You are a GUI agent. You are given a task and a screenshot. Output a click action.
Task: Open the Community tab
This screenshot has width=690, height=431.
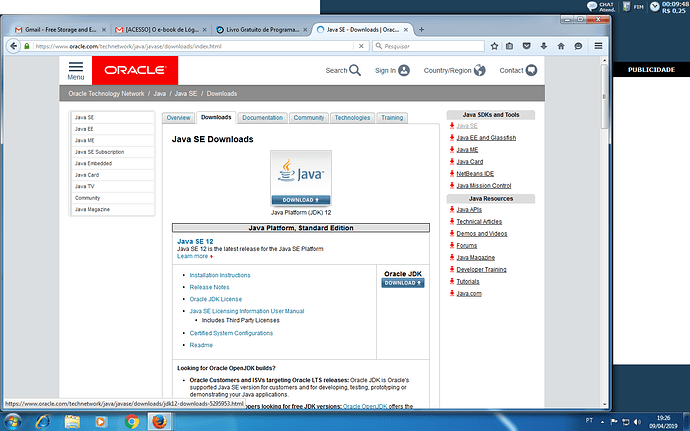(309, 118)
